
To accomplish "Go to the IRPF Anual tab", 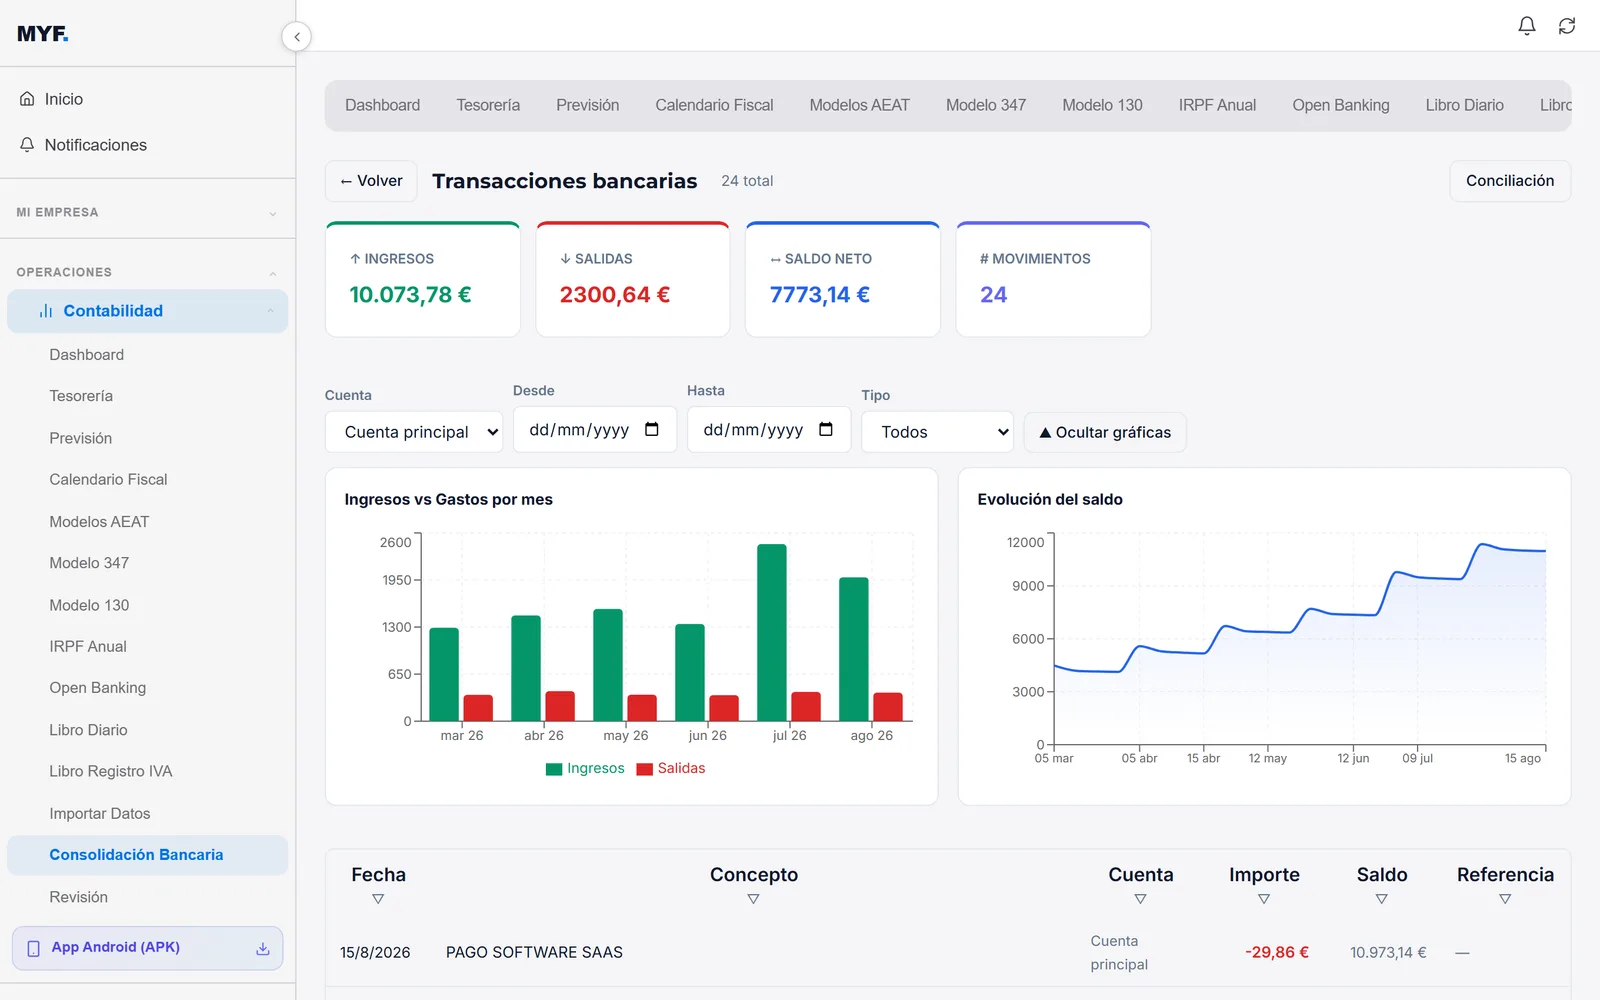I will coord(1217,105).
